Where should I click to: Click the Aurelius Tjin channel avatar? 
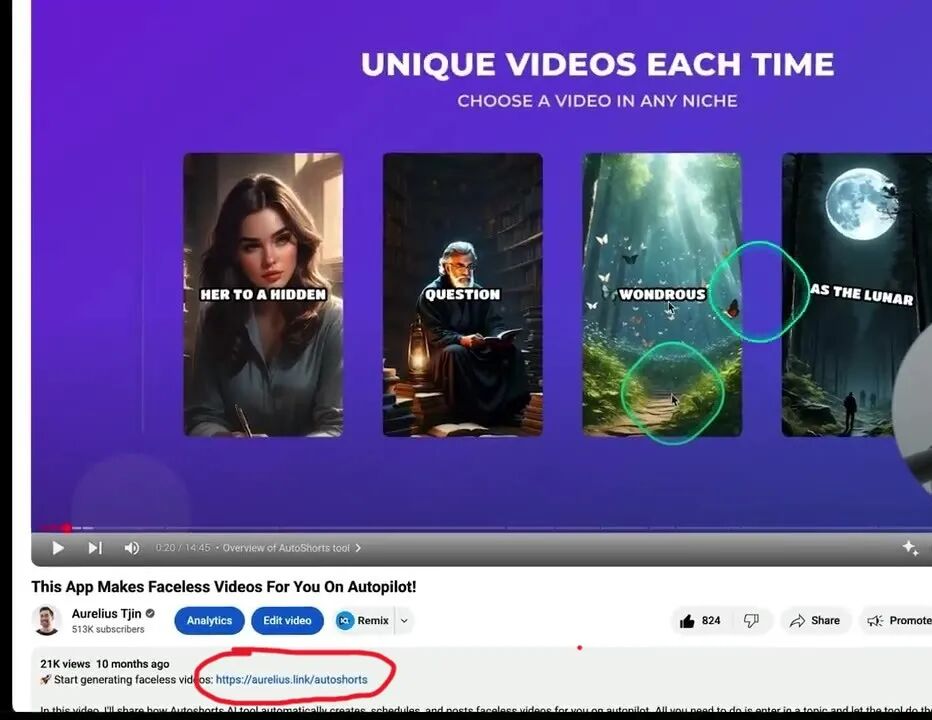47,620
